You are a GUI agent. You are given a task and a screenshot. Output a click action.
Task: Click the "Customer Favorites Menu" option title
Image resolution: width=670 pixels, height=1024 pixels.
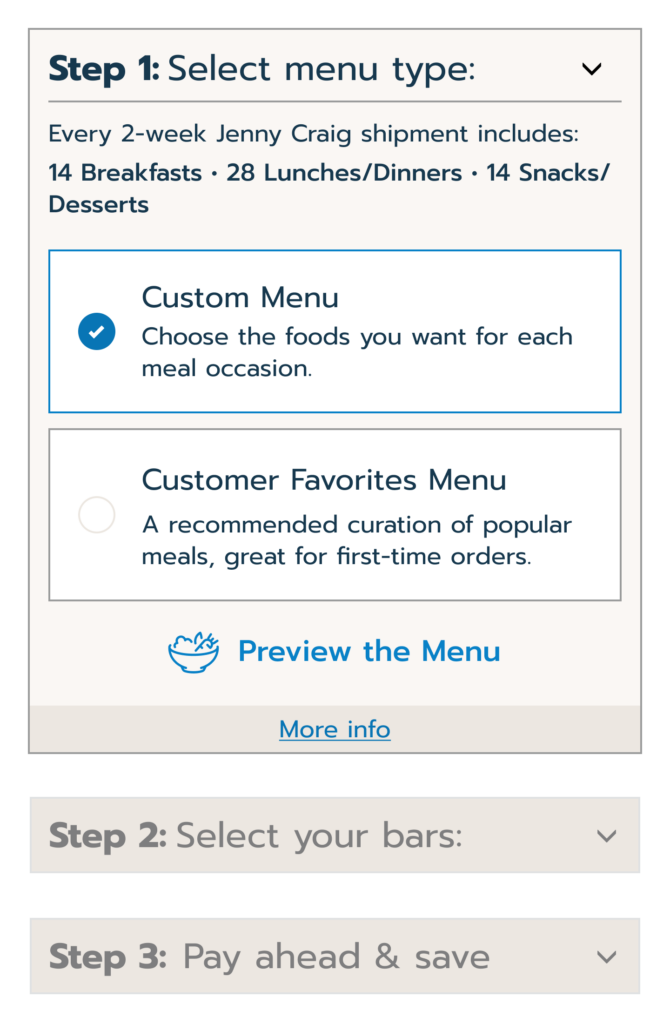[x=324, y=480]
